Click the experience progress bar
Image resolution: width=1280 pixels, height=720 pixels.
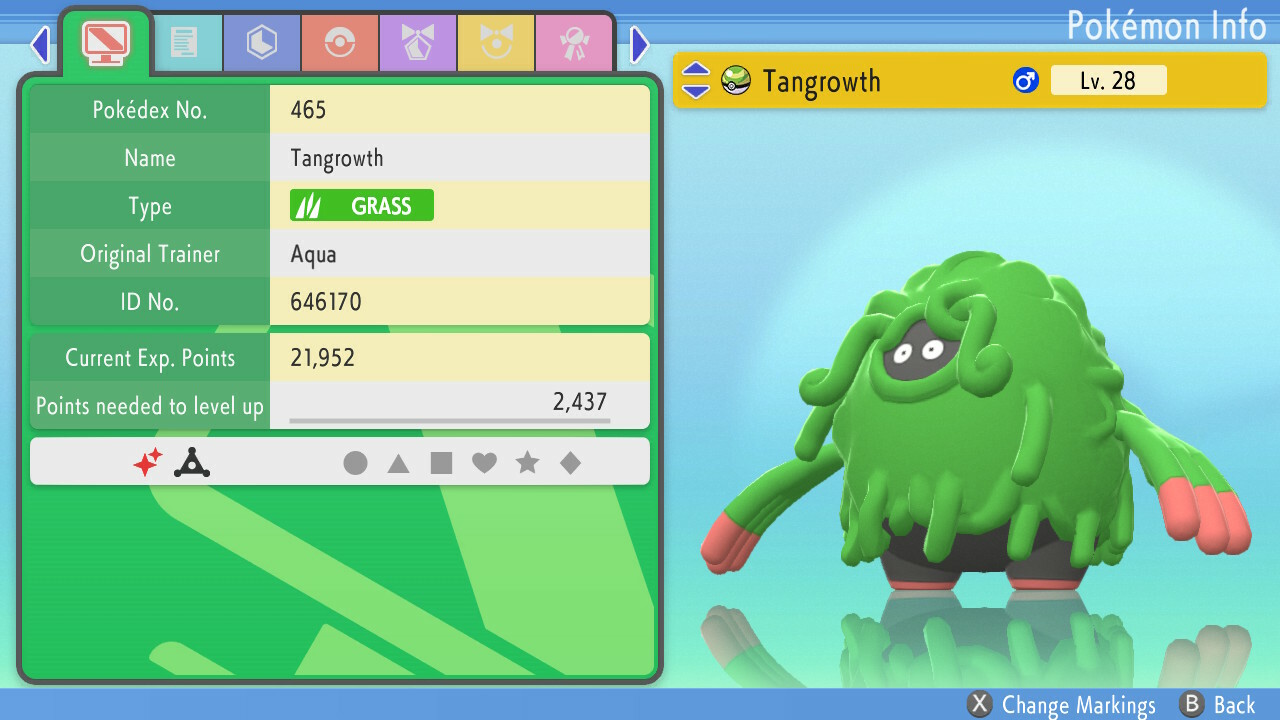pos(449,421)
